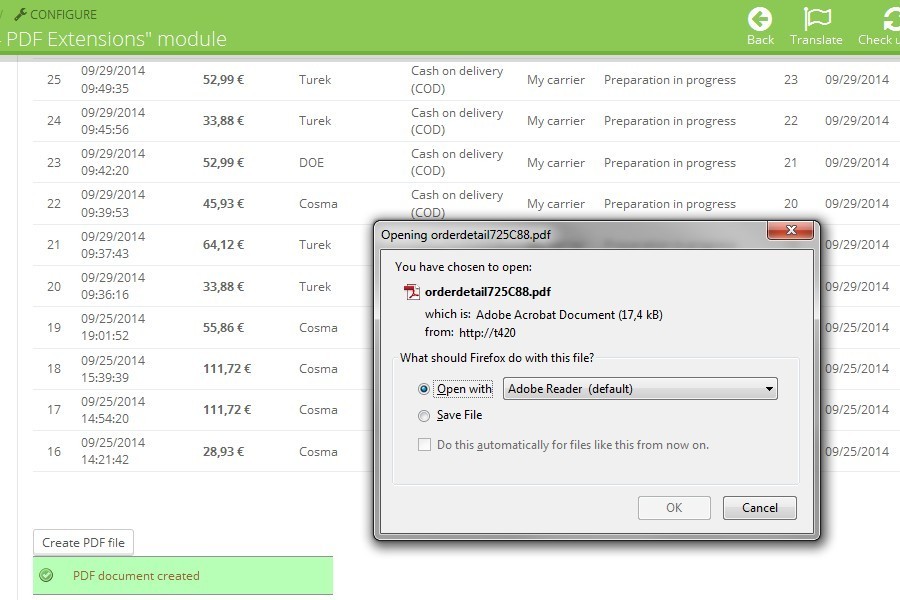This screenshot has width=900, height=600.
Task: Click order ID 25 cell
Action: 54,80
